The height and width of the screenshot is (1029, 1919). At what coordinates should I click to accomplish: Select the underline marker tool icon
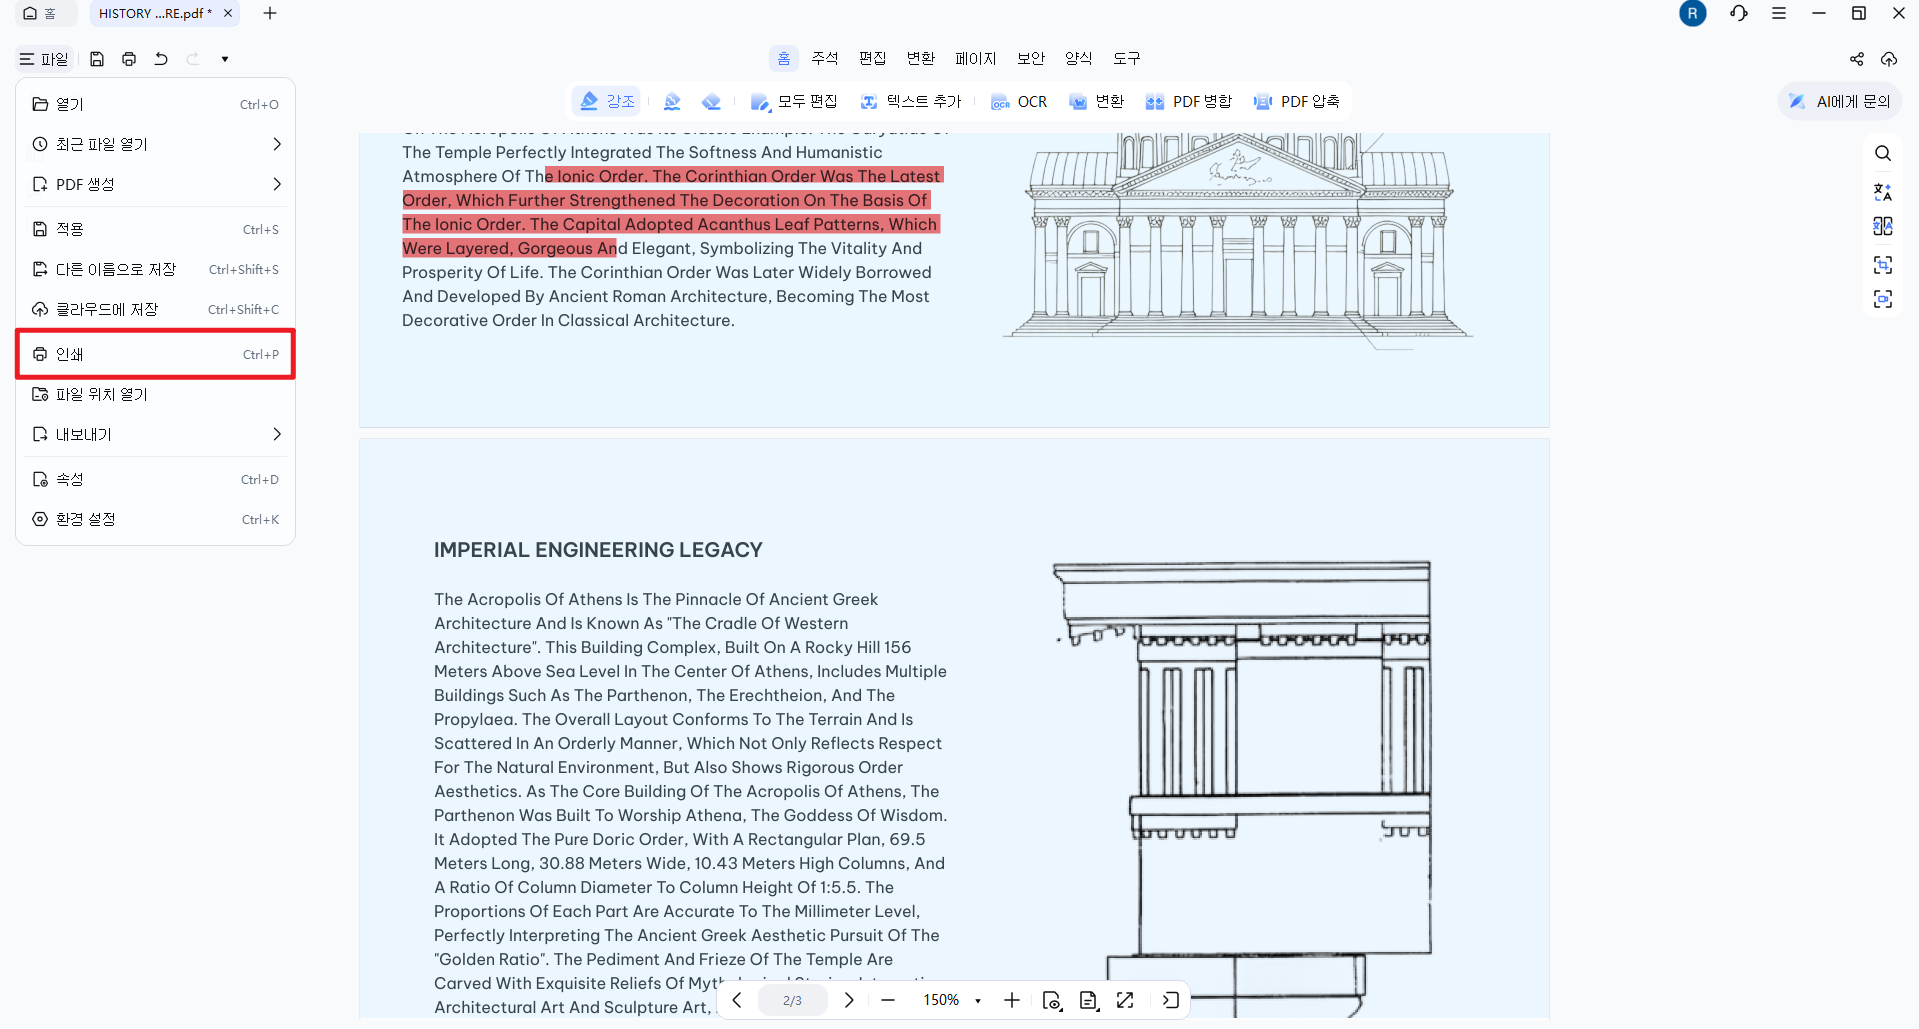point(672,101)
